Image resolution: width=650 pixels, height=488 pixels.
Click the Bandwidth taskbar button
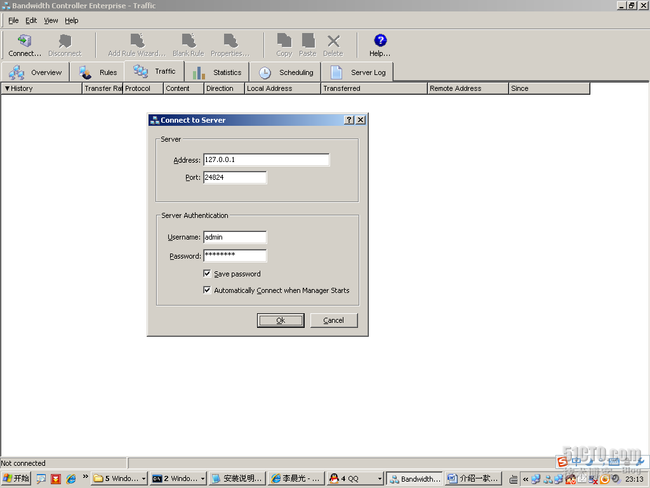pyautogui.click(x=415, y=478)
